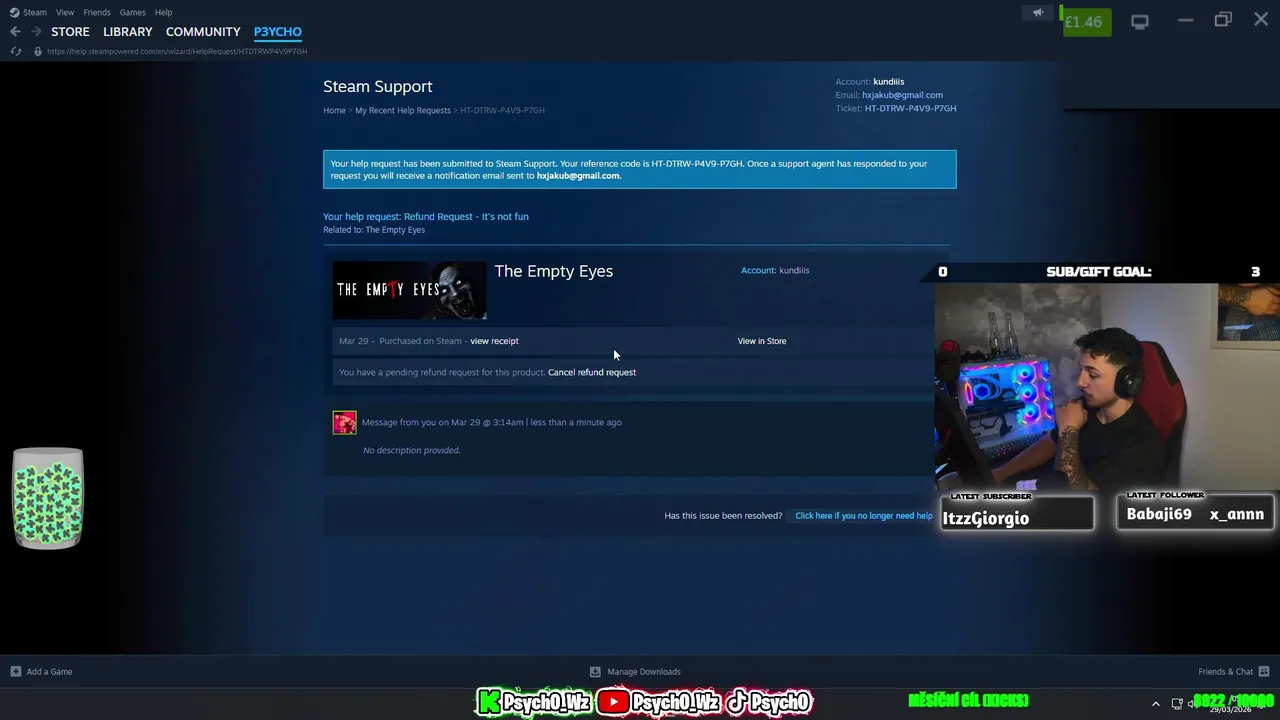This screenshot has height=720, width=1280.
Task: Click the hxjakub@gmail.com email in header
Action: pyautogui.click(x=902, y=95)
